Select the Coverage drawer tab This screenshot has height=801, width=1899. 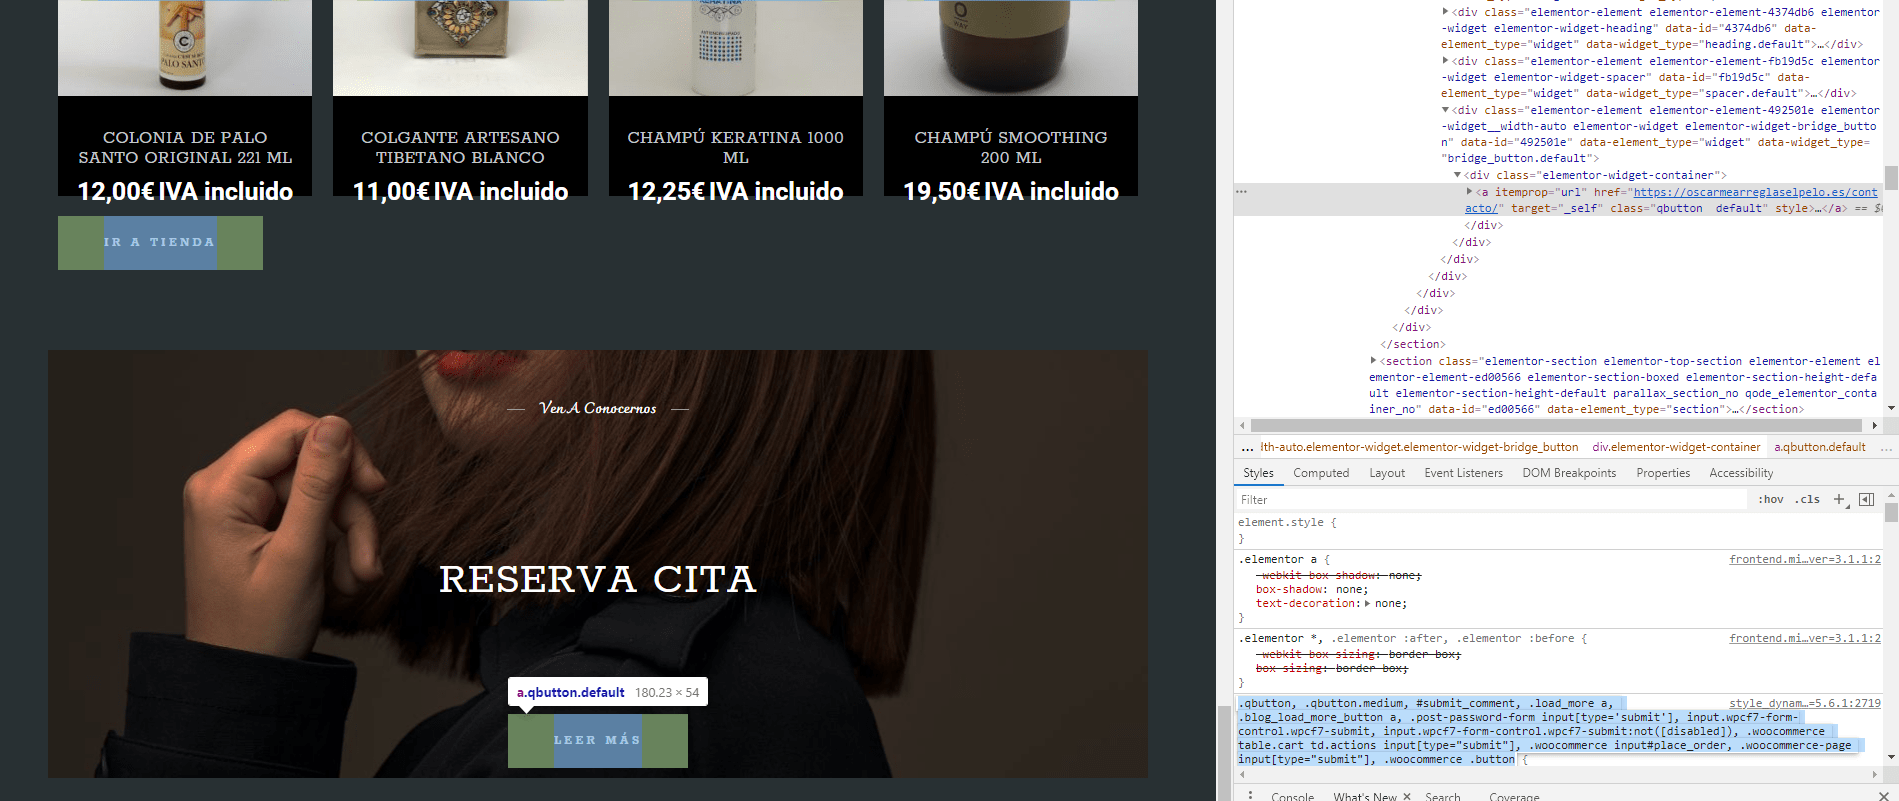coord(1514,796)
